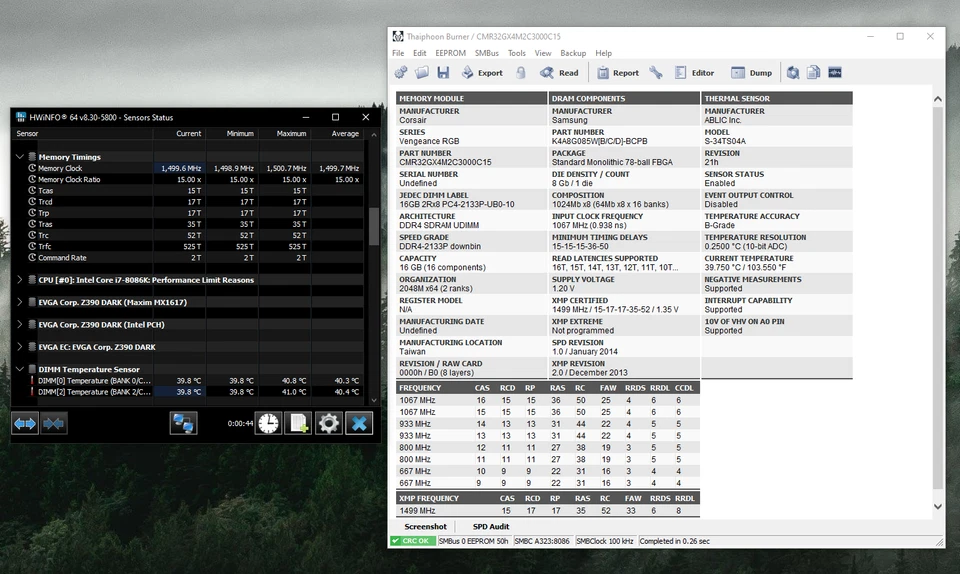
Task: Click the Read toolbar button
Action: click(558, 73)
